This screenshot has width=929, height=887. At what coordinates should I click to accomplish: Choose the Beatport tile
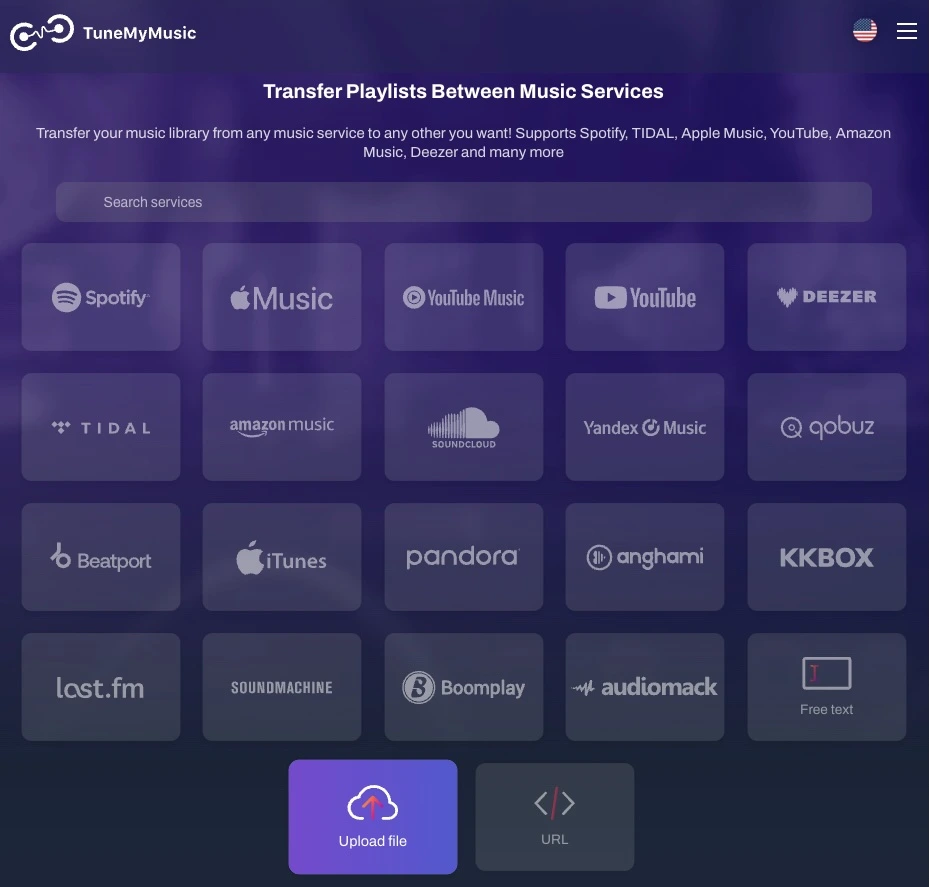coord(101,557)
